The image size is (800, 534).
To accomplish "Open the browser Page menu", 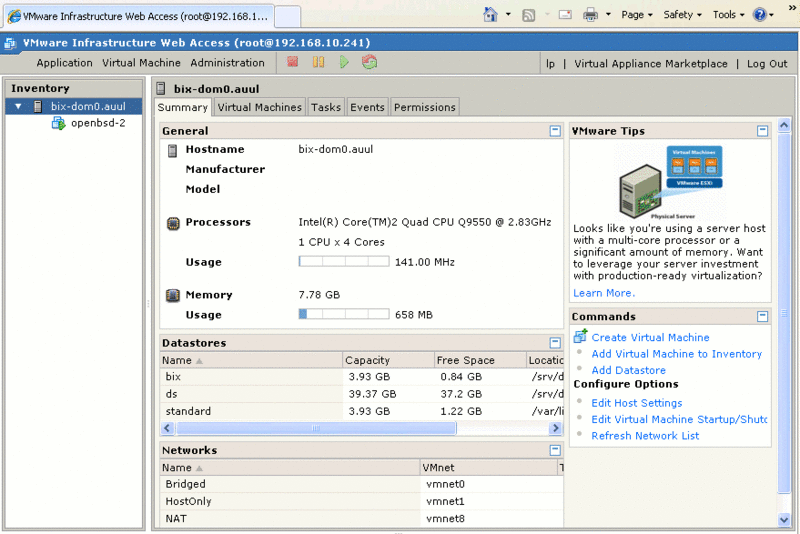I will point(637,15).
